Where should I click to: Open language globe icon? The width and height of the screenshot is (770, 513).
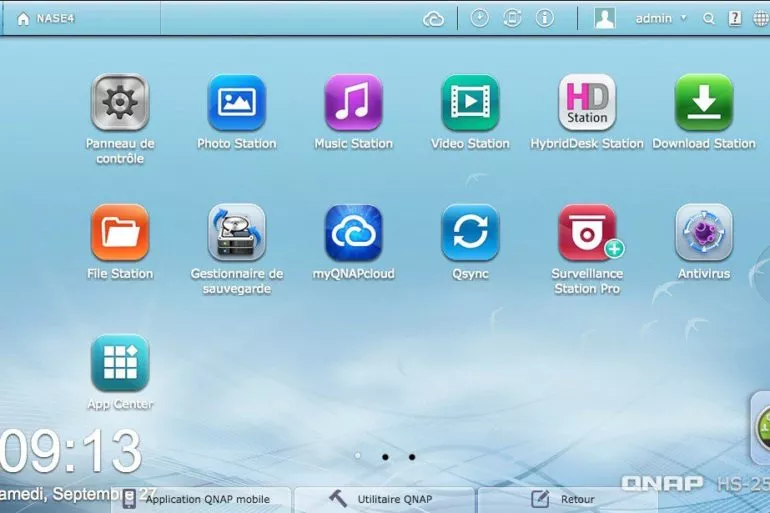[x=761, y=19]
